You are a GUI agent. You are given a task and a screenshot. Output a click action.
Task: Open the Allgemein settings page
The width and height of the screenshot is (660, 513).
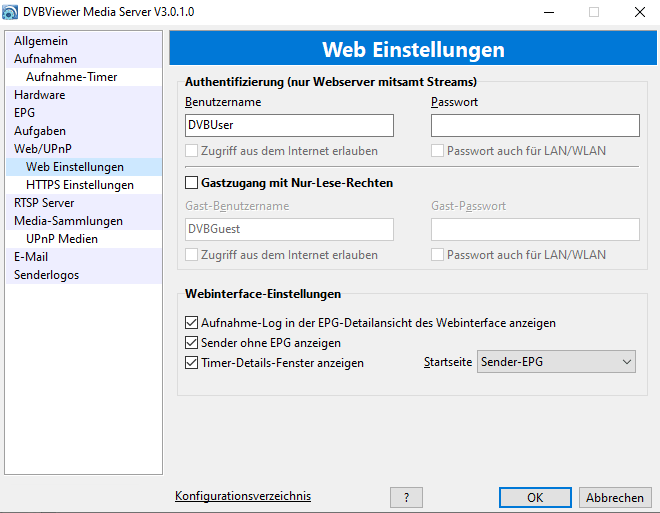pos(84,41)
